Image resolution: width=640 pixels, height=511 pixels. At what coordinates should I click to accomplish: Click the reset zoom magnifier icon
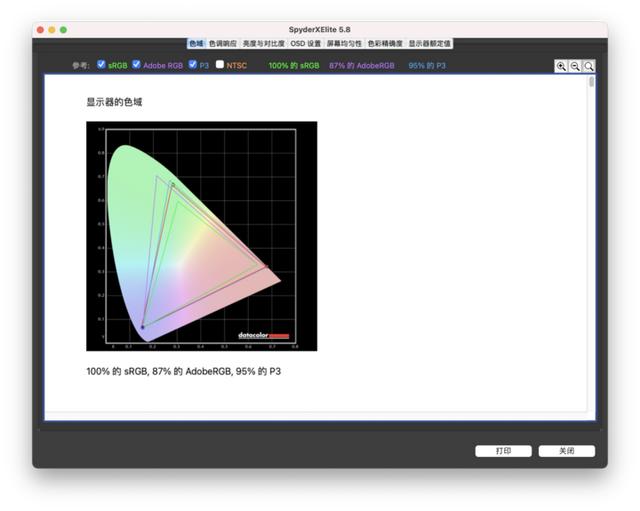[588, 66]
